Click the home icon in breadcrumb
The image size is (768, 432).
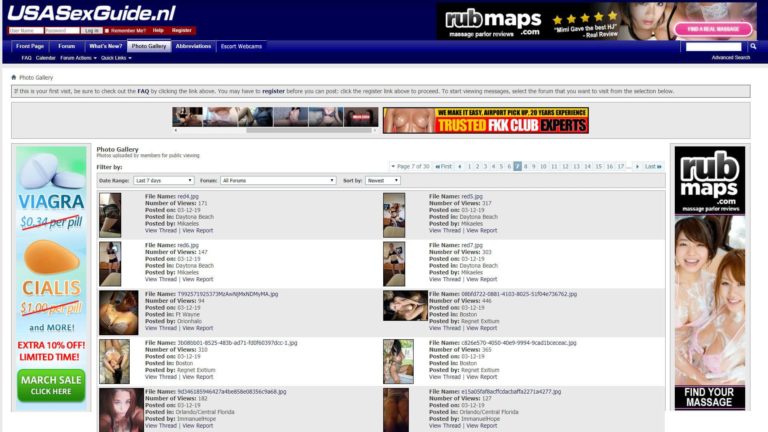(x=14, y=77)
